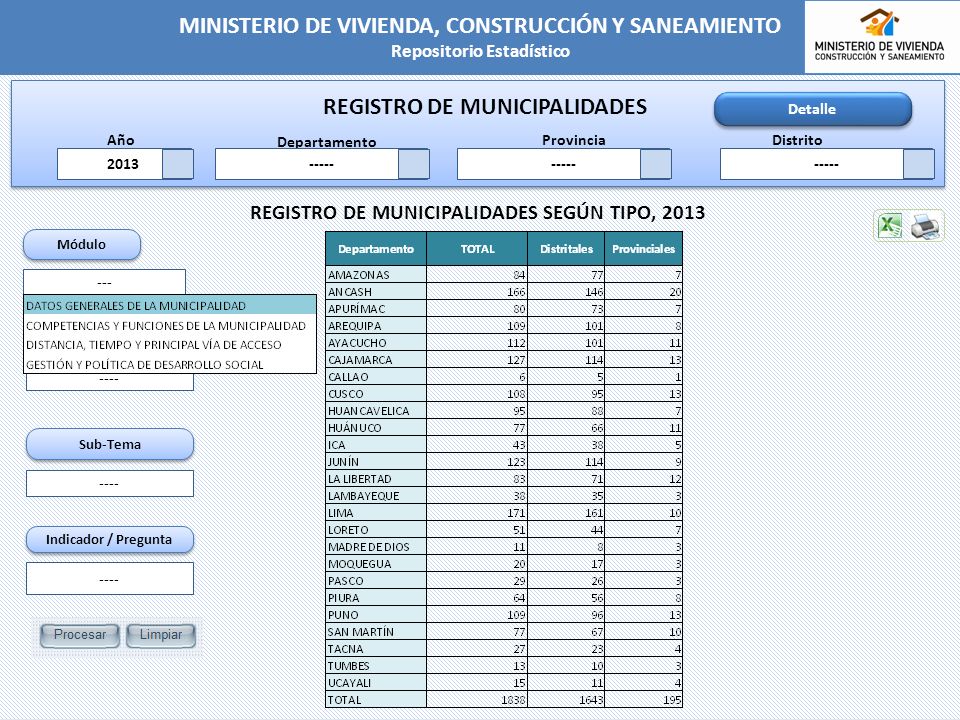Select DISTANCIA, TIEMPO Y PRINCIPAL VÍA DE ACCESO
This screenshot has height=720, width=960.
click(170, 345)
